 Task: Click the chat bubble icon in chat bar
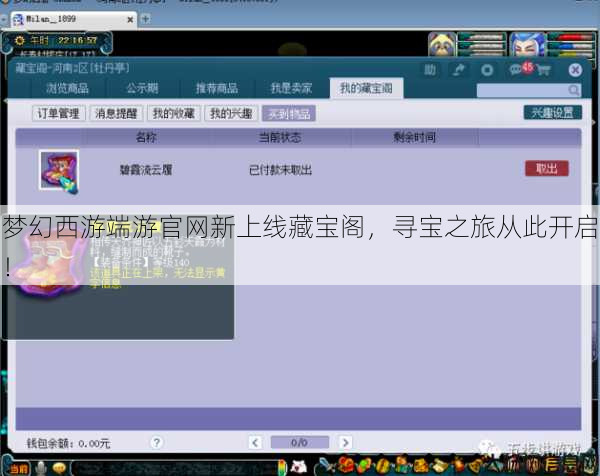[59, 468]
